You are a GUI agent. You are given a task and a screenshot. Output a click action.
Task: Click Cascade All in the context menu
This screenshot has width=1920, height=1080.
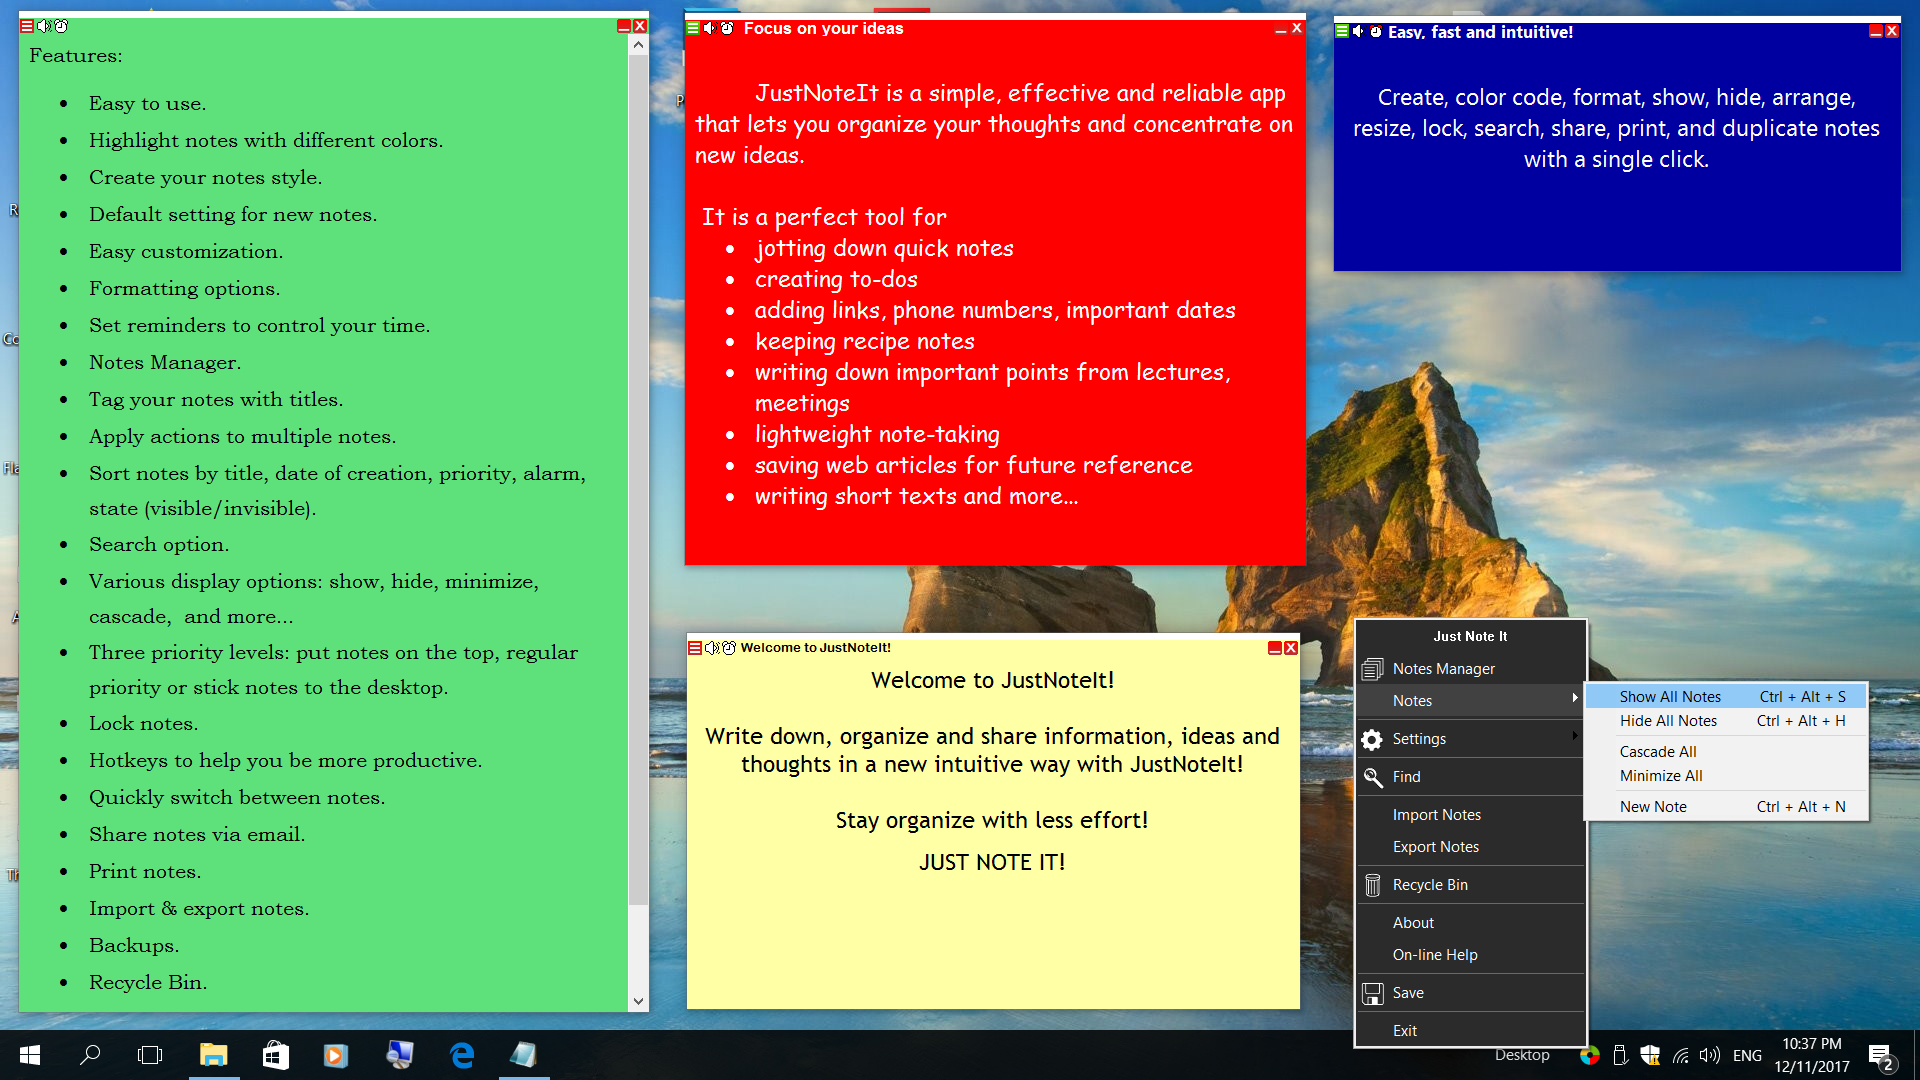[1658, 750]
